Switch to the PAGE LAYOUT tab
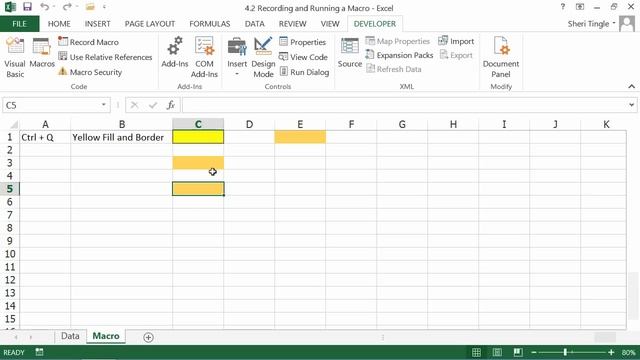This screenshot has height=360, width=640. coord(150,24)
